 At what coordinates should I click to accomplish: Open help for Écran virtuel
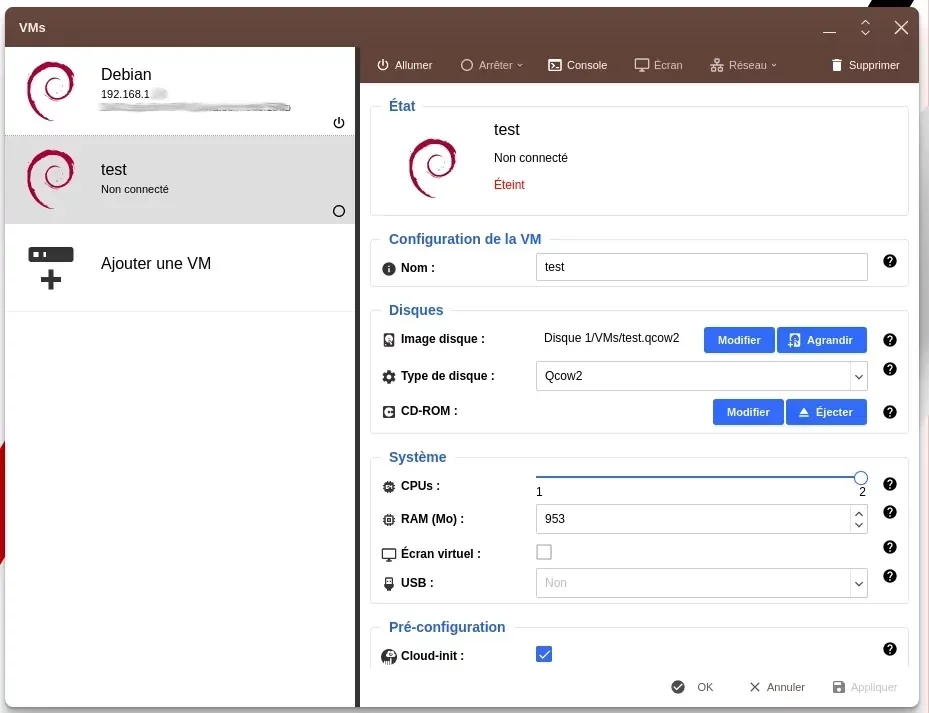889,547
